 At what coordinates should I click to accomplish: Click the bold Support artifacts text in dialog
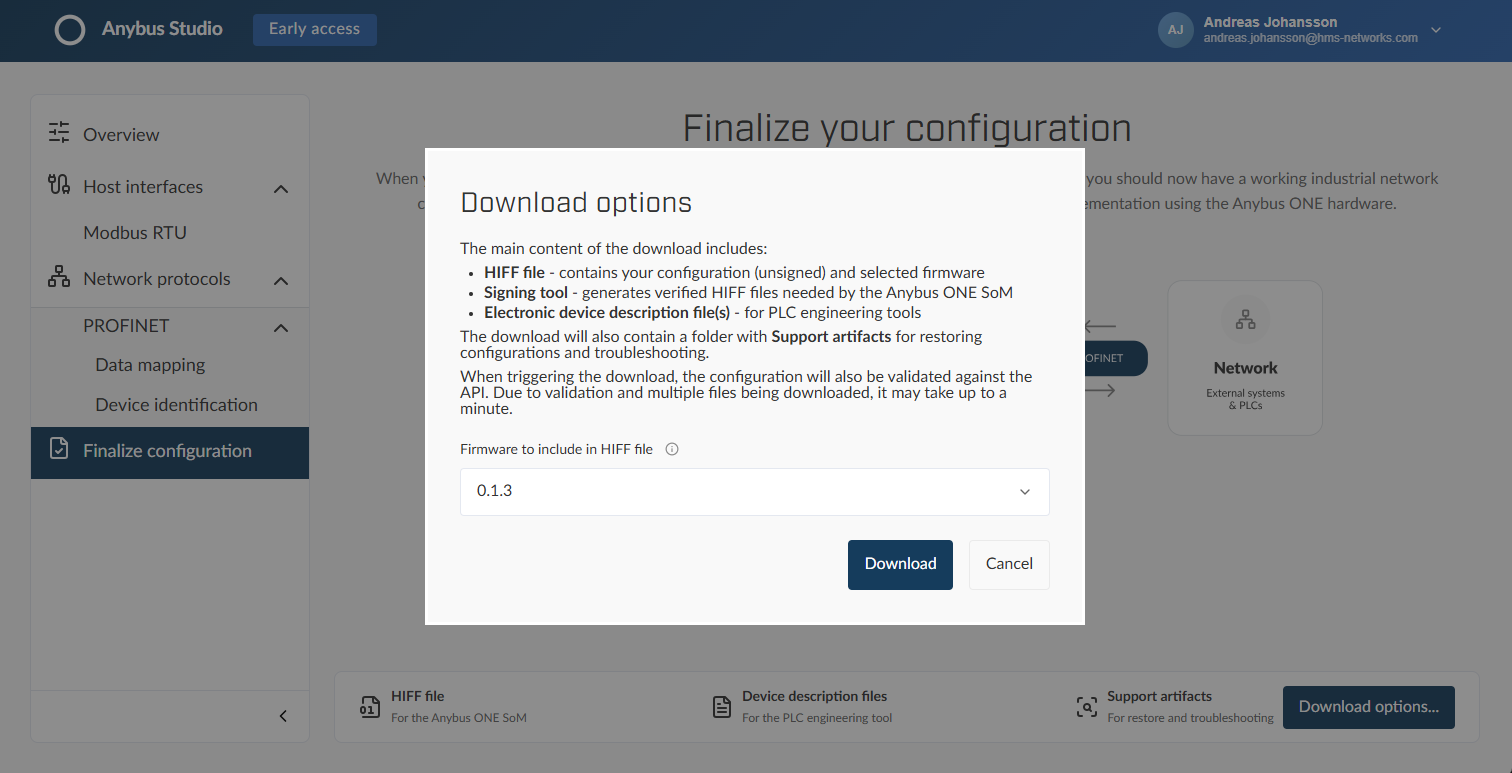[x=831, y=336]
